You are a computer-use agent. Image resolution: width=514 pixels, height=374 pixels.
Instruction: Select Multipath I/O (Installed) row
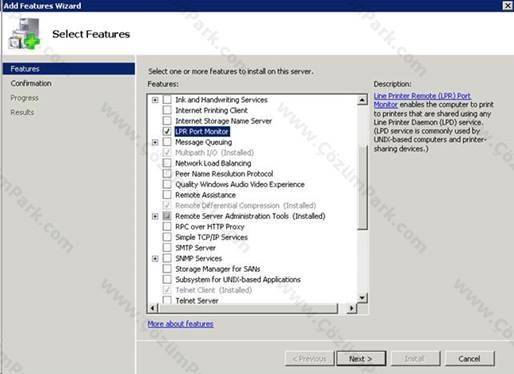point(214,153)
